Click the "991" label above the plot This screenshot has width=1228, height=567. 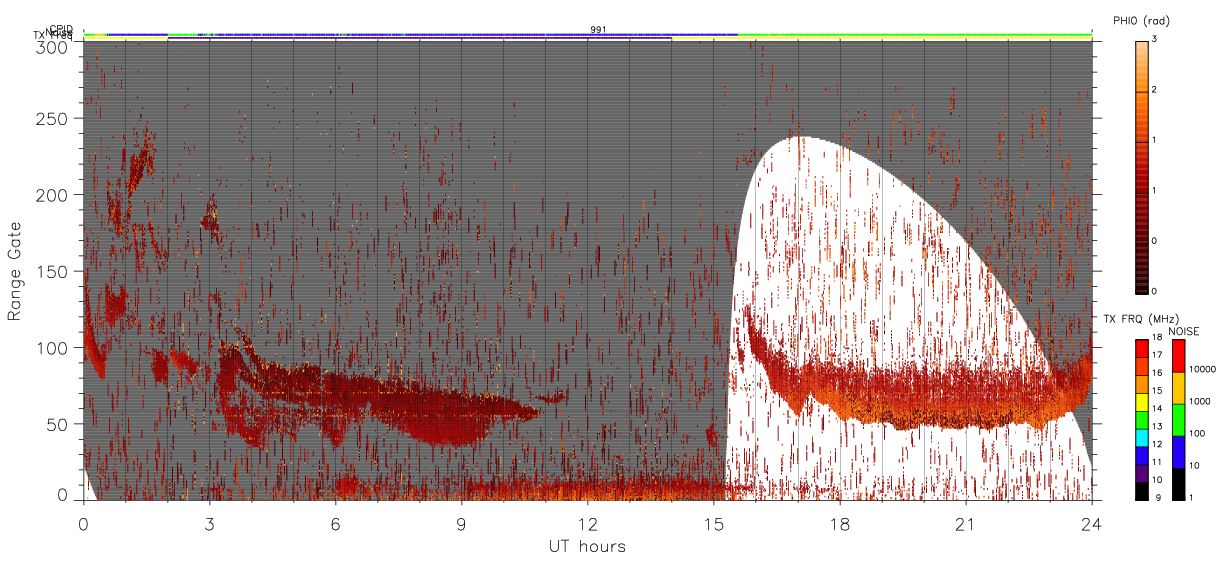598,30
